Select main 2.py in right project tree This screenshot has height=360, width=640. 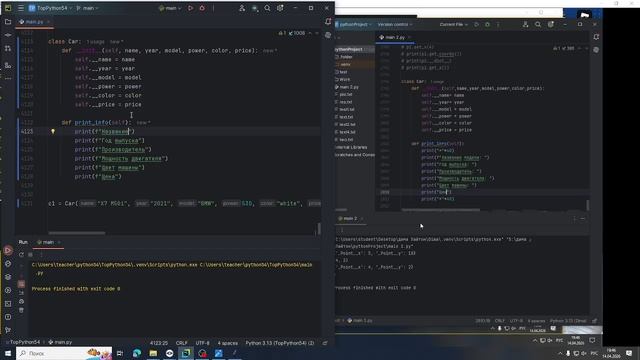coord(349,87)
